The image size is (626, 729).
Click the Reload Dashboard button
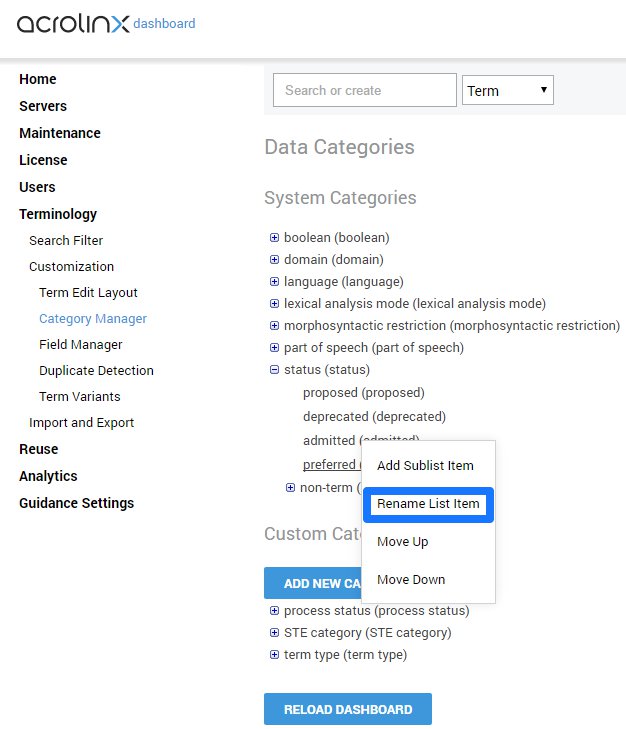pos(348,709)
